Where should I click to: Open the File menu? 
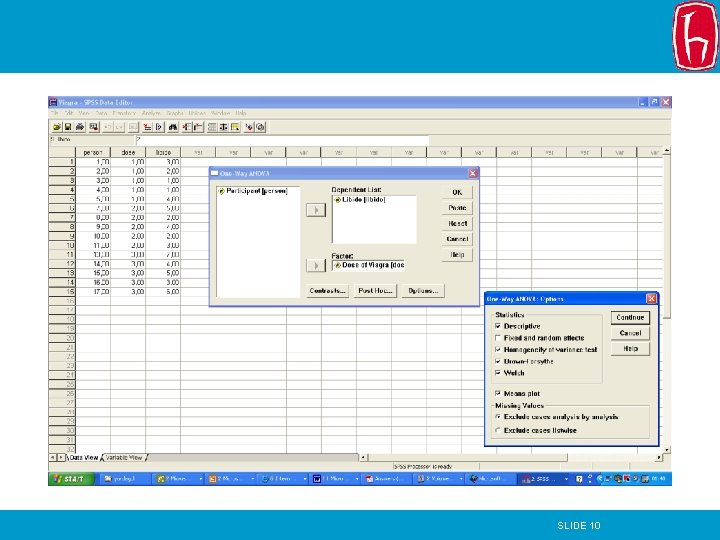coord(55,113)
